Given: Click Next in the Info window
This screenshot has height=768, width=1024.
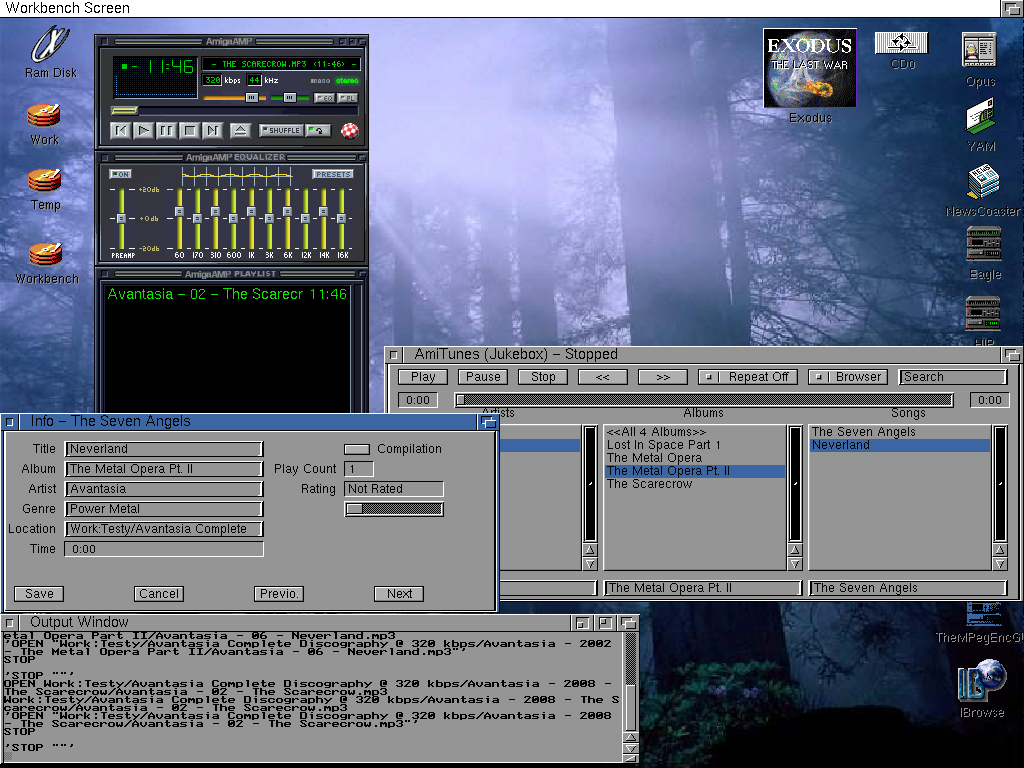Looking at the screenshot, I should [399, 594].
